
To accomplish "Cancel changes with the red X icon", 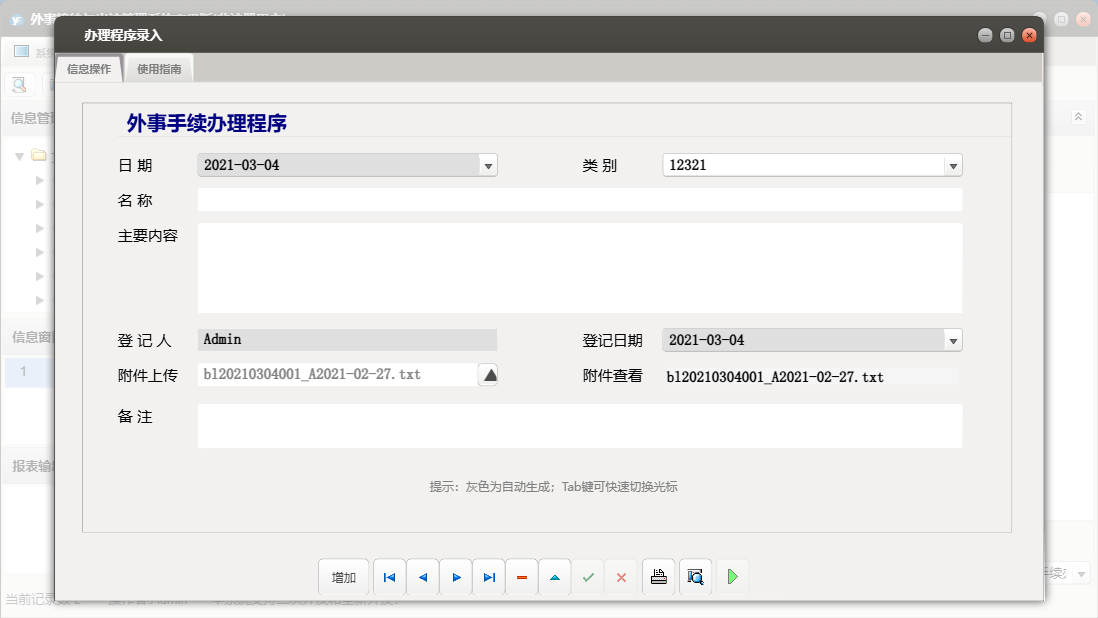I will 621,577.
